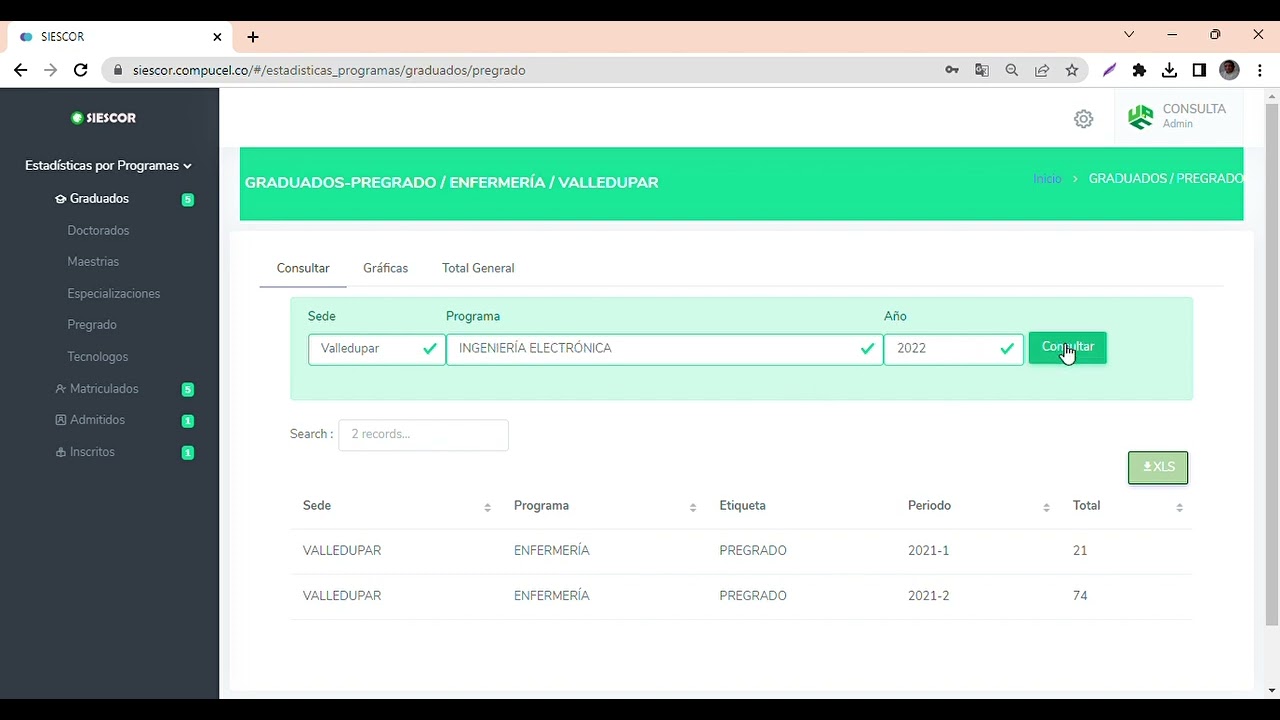This screenshot has height=720, width=1280.
Task: Click PREGRADO in the 2021-1 row
Action: (753, 551)
